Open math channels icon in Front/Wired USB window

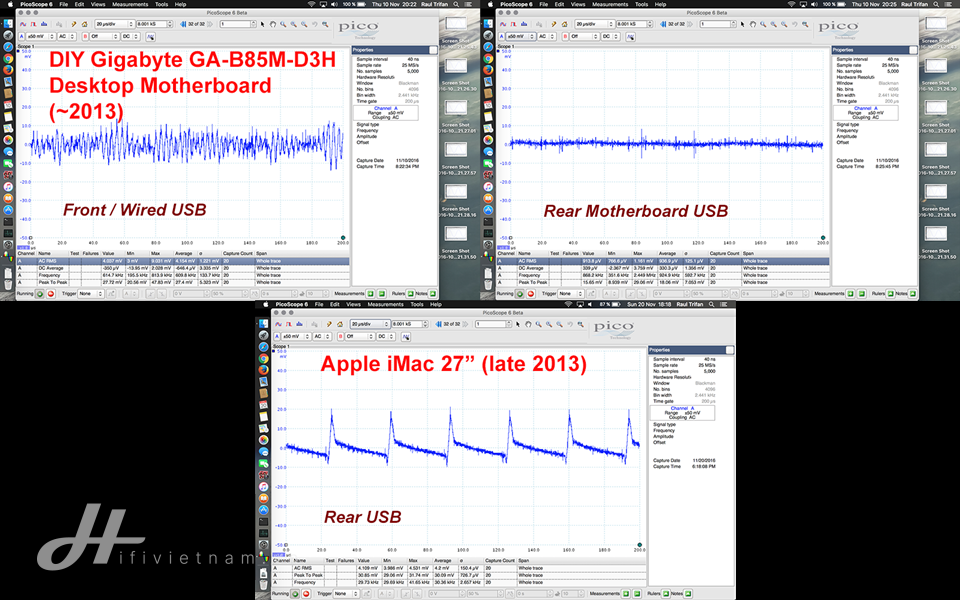tap(151, 37)
